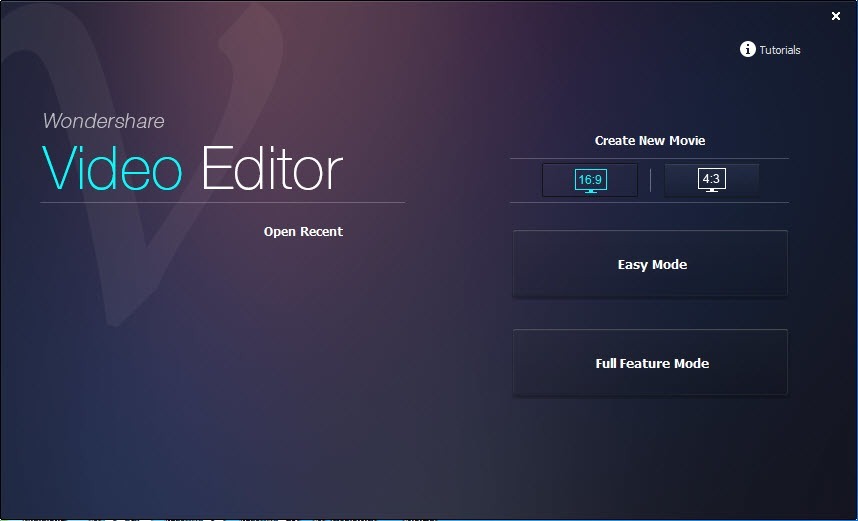The height and width of the screenshot is (521, 858).
Task: Click the Tutorials info icon
Action: point(747,49)
